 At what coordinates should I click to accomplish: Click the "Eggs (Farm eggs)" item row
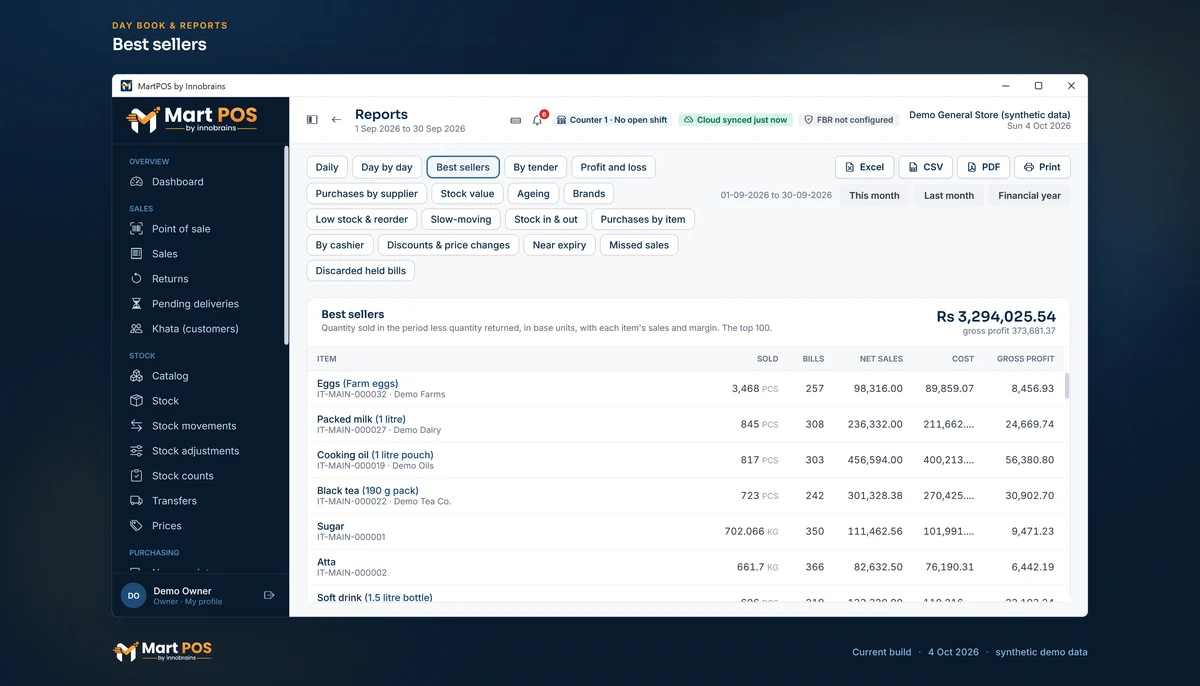pyautogui.click(x=688, y=388)
